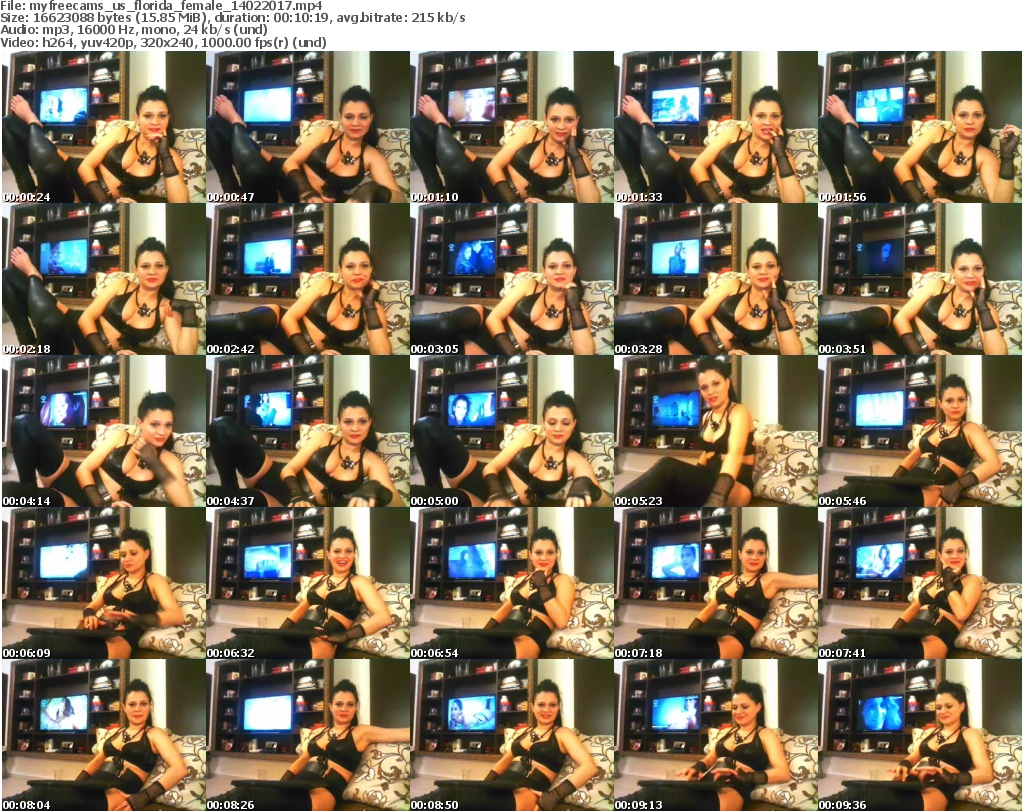
Task: Click the 'Size: 16623088 bytes' info line
Action: [x=232, y=18]
